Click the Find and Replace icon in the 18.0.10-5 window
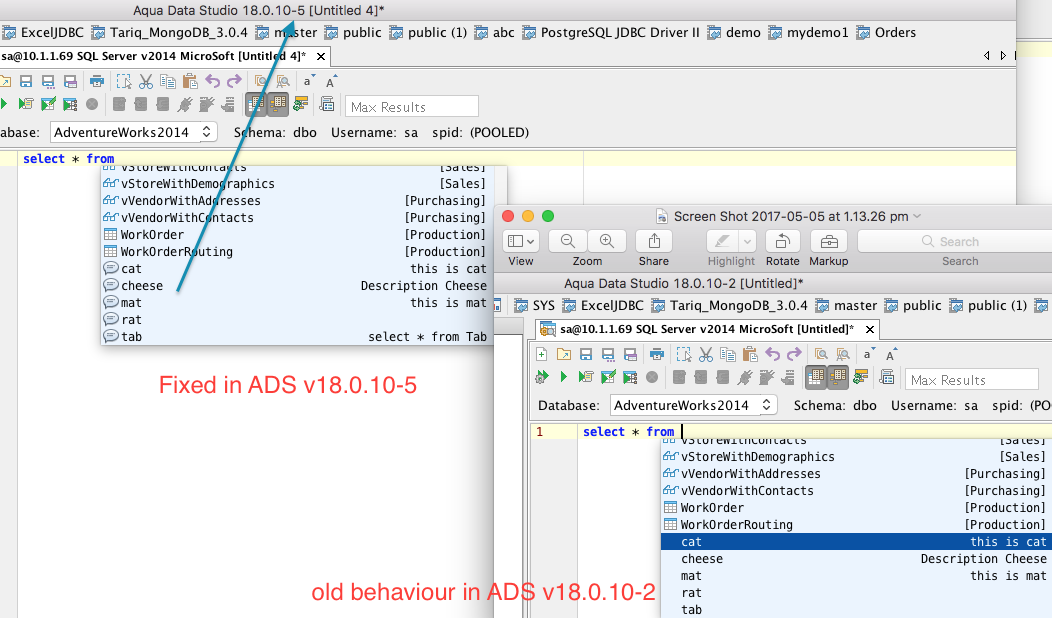Screen dimensions: 1052x618 (282, 82)
